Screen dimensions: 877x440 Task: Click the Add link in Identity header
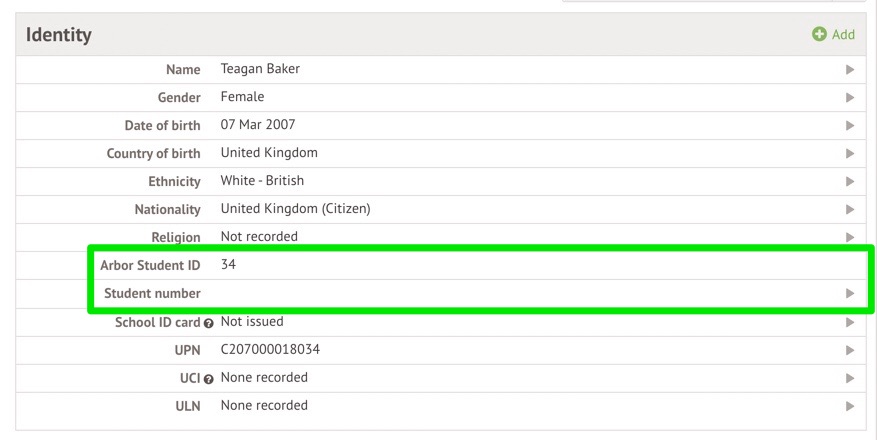point(843,35)
